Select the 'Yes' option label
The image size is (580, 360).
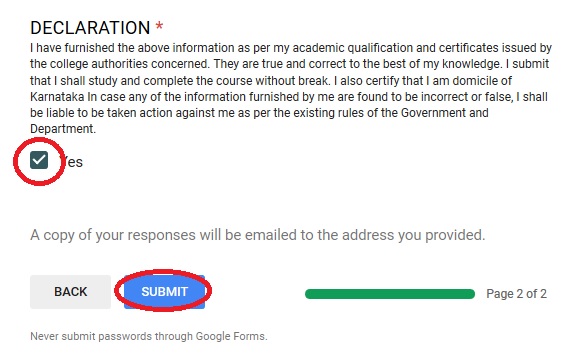point(72,162)
